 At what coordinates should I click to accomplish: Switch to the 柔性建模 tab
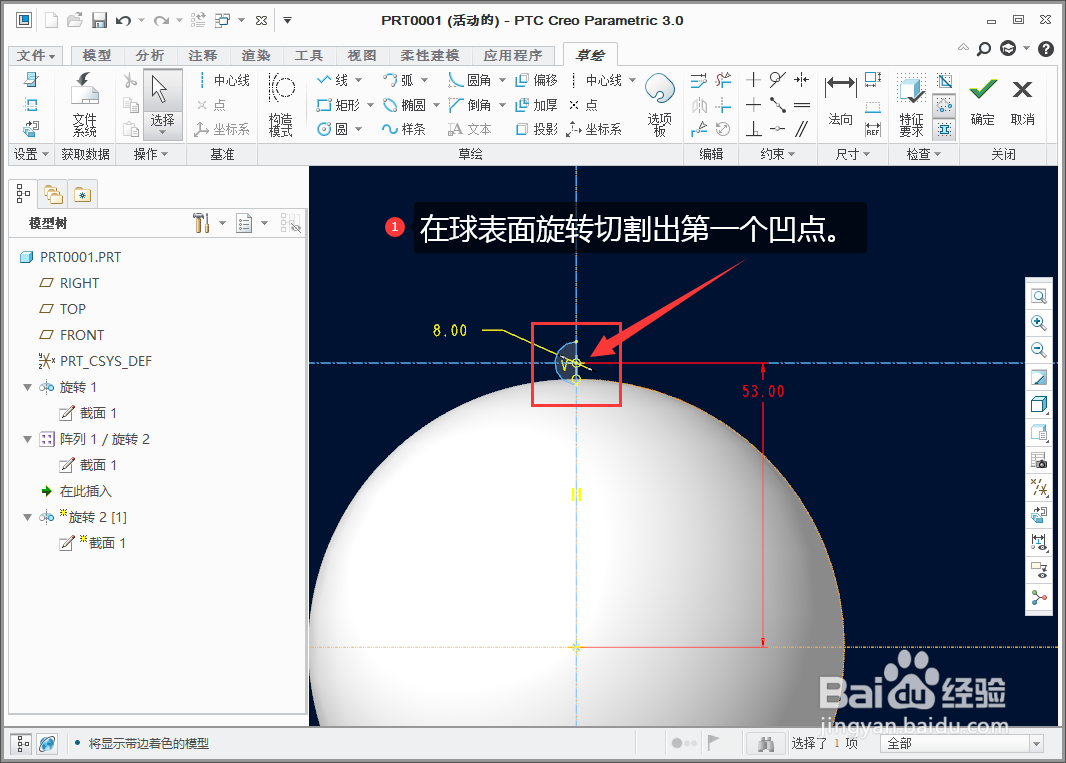tap(430, 56)
